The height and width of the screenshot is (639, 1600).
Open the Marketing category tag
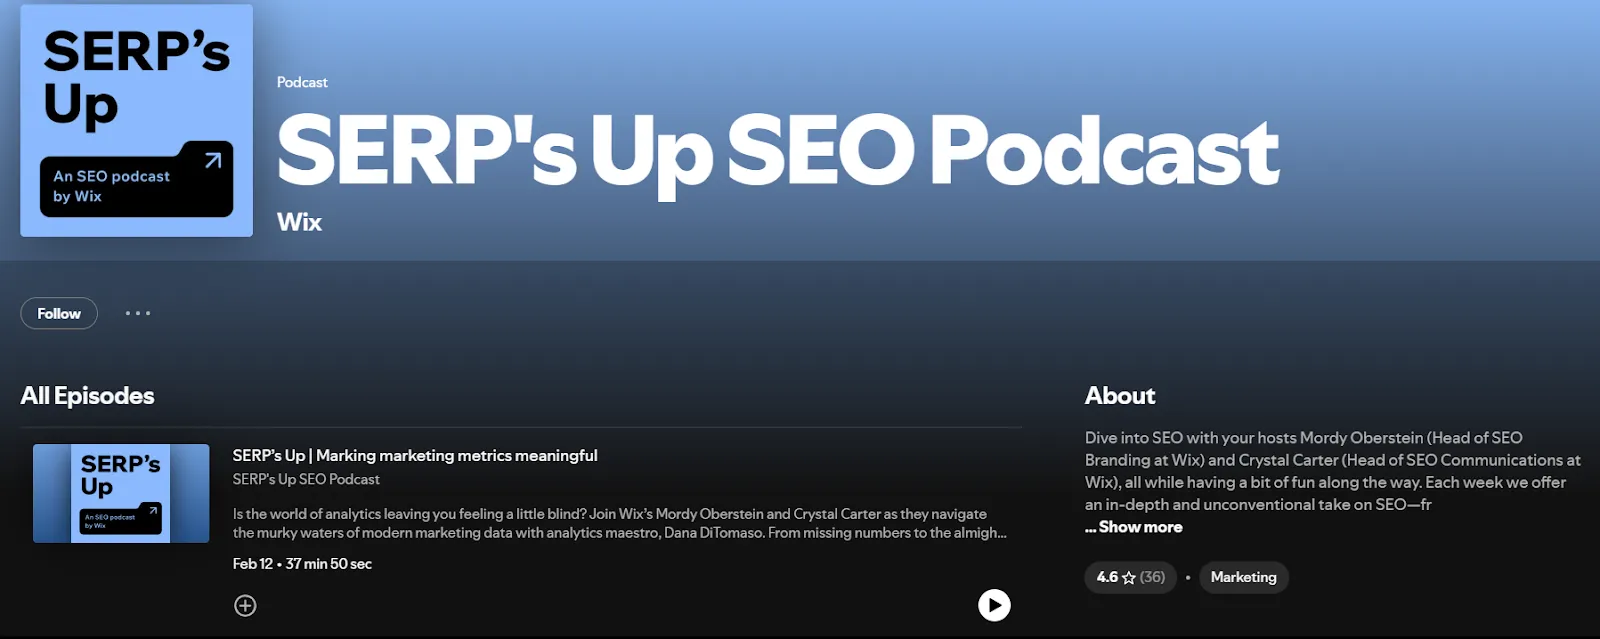click(1243, 577)
